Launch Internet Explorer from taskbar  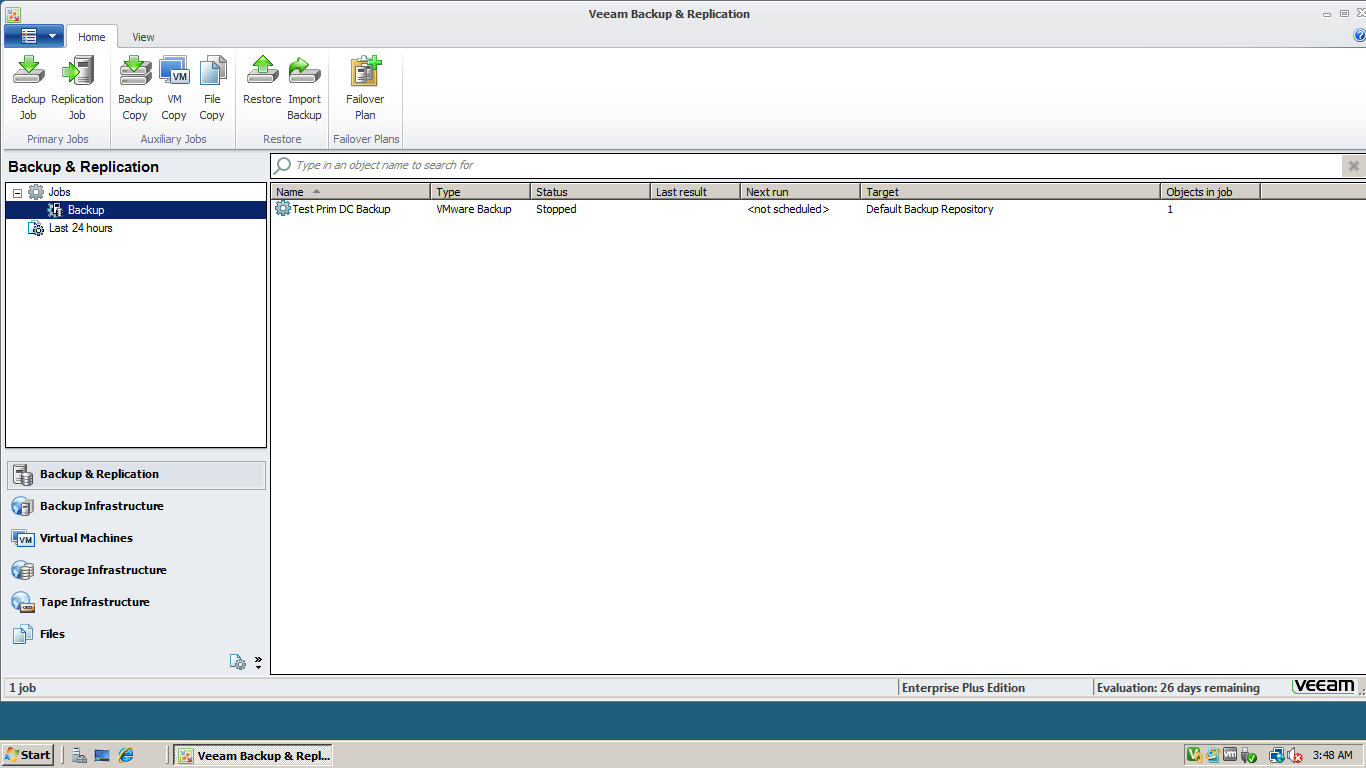point(126,755)
